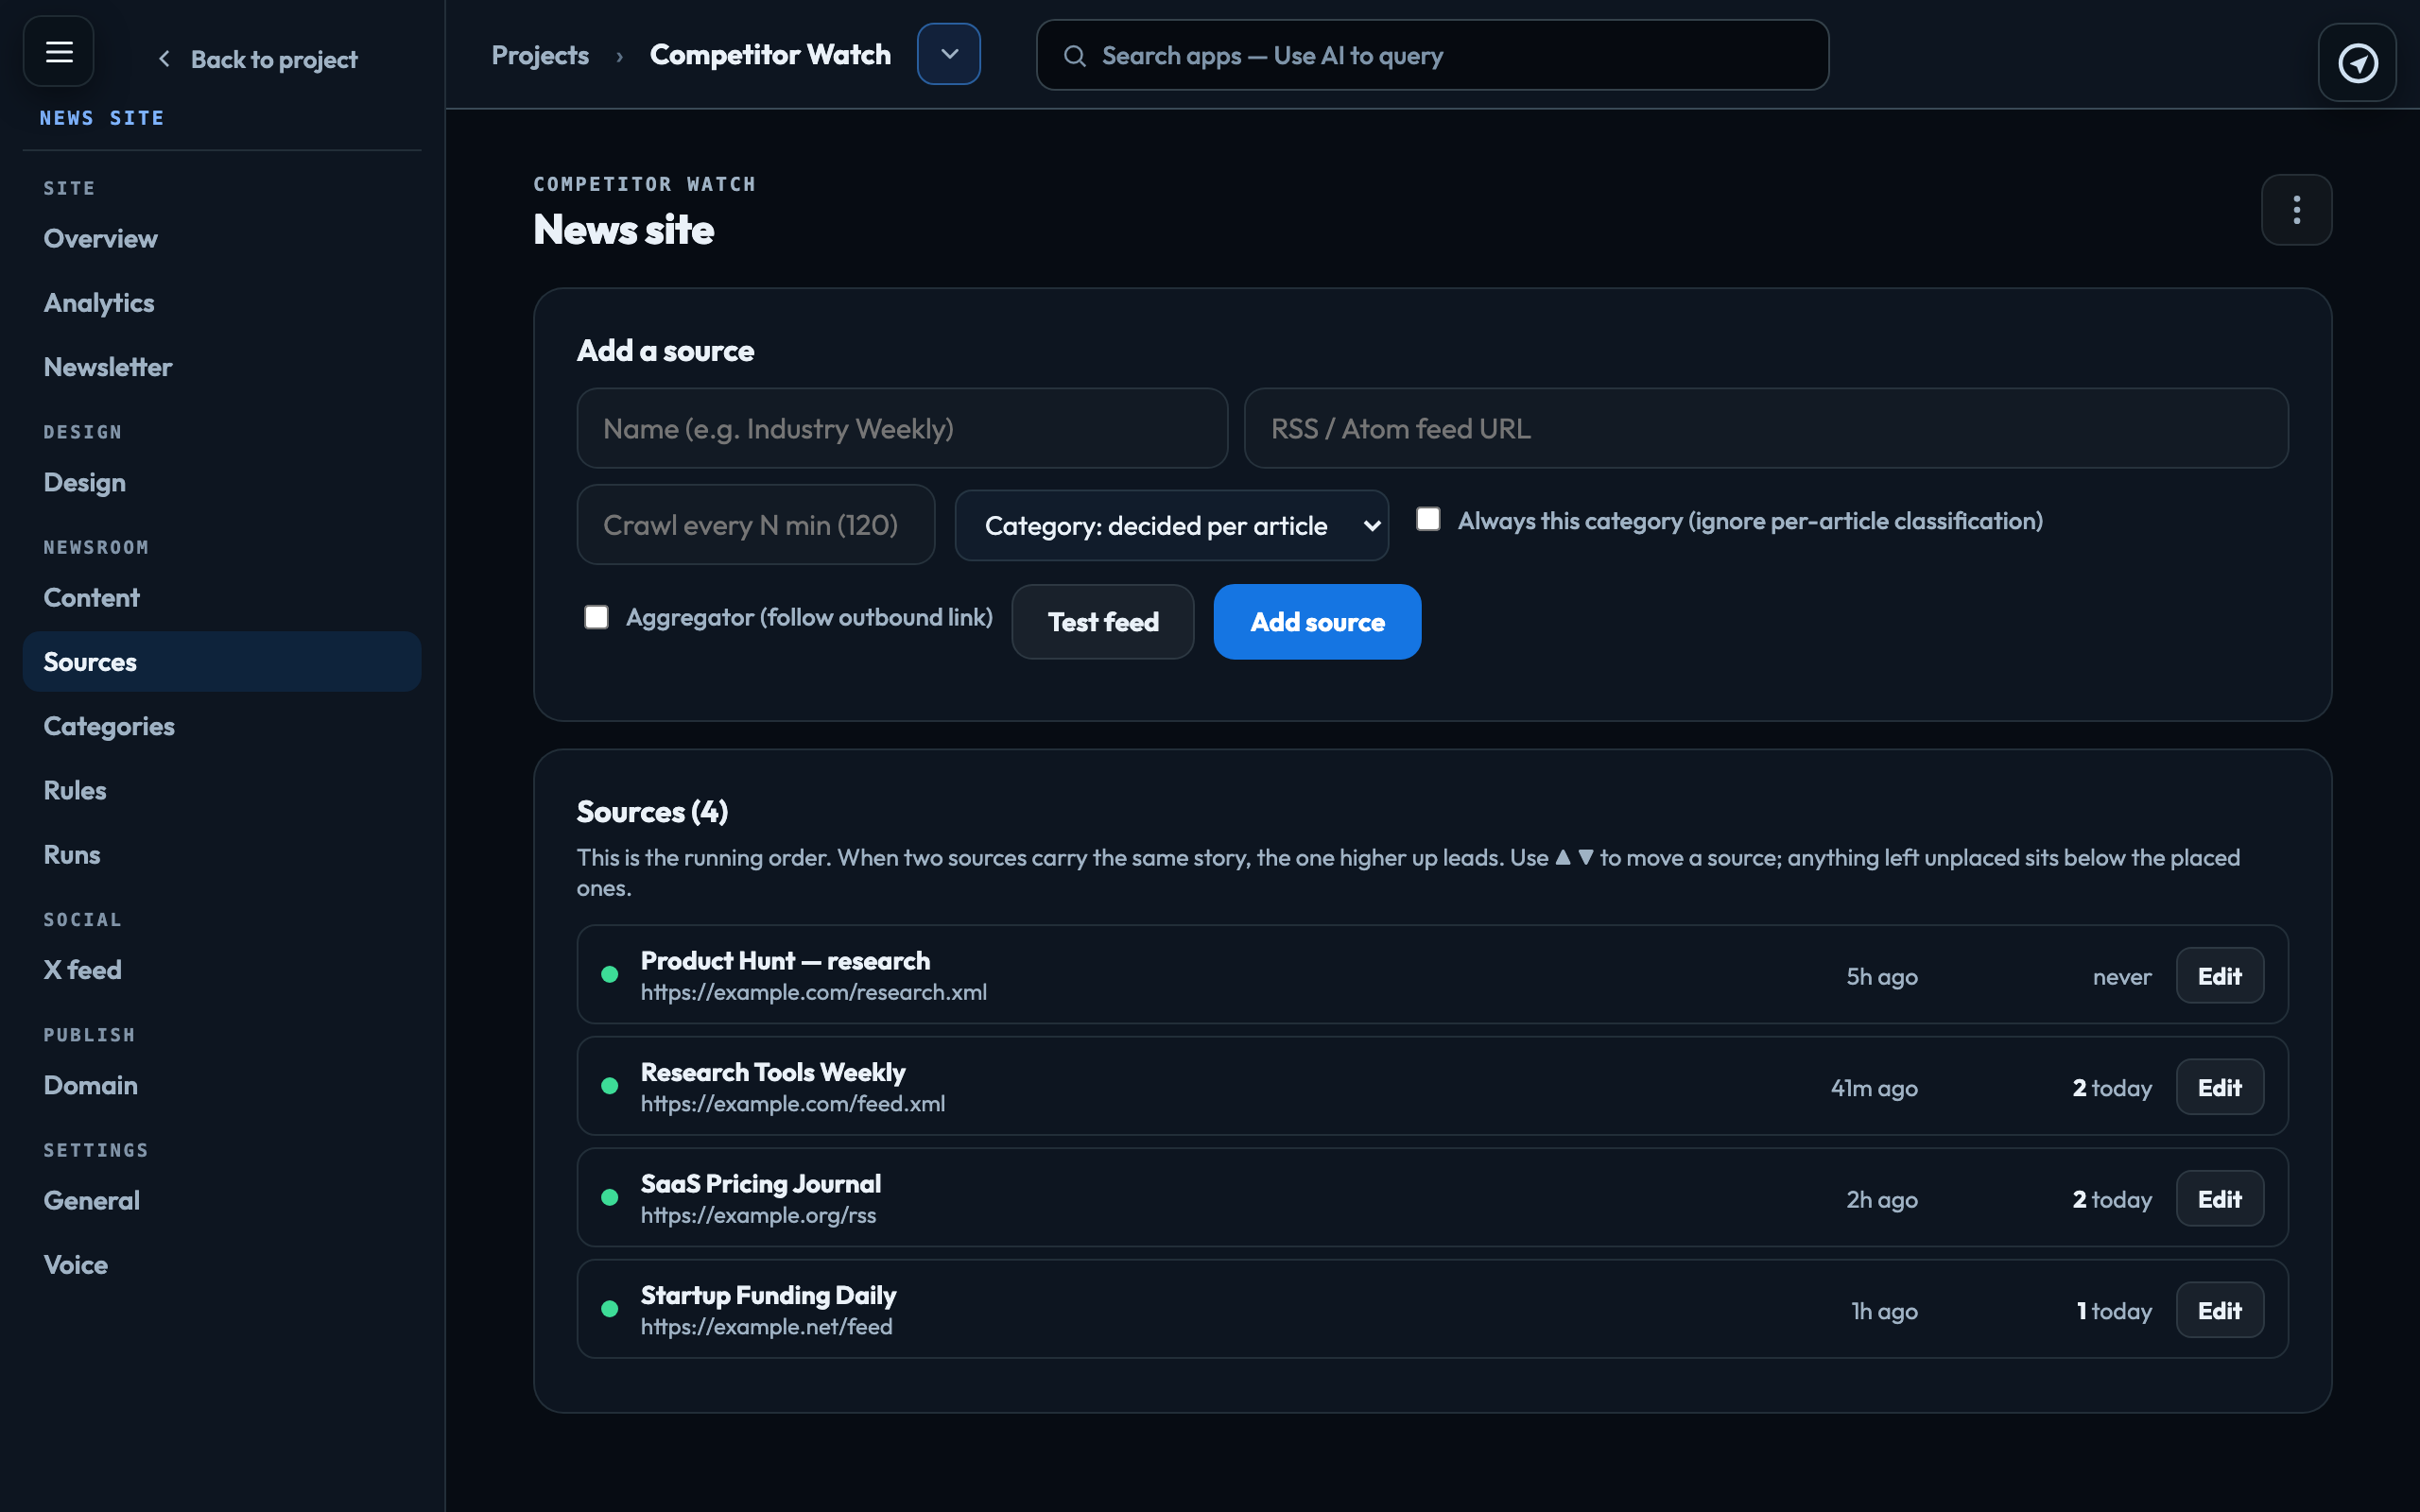Click the https://example.org/rss URL text
This screenshot has height=1512, width=2420.
pos(758,1215)
